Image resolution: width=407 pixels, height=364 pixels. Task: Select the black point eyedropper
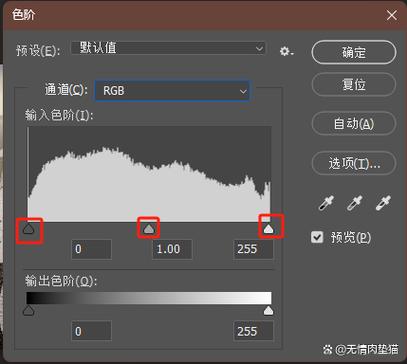click(x=326, y=203)
